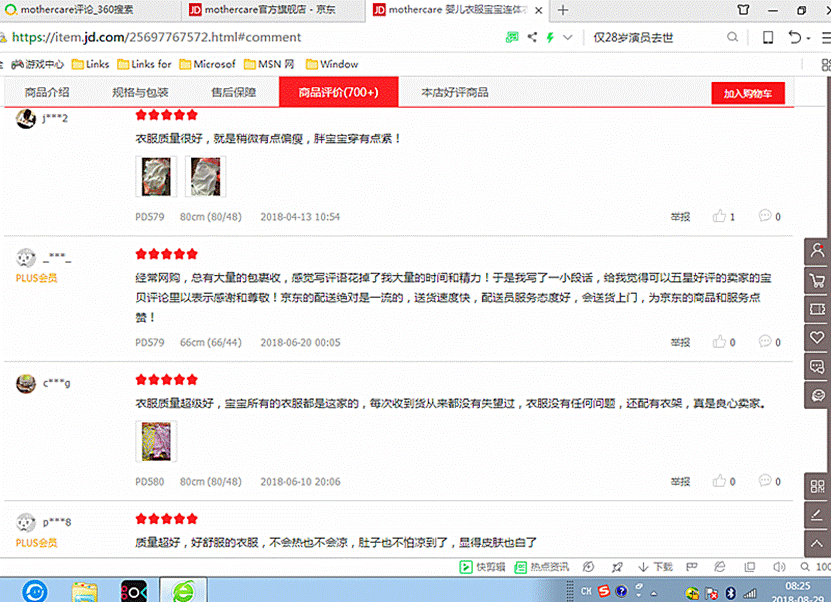Switch to mothercare官方旗舰店 browser tab

(x=270, y=10)
